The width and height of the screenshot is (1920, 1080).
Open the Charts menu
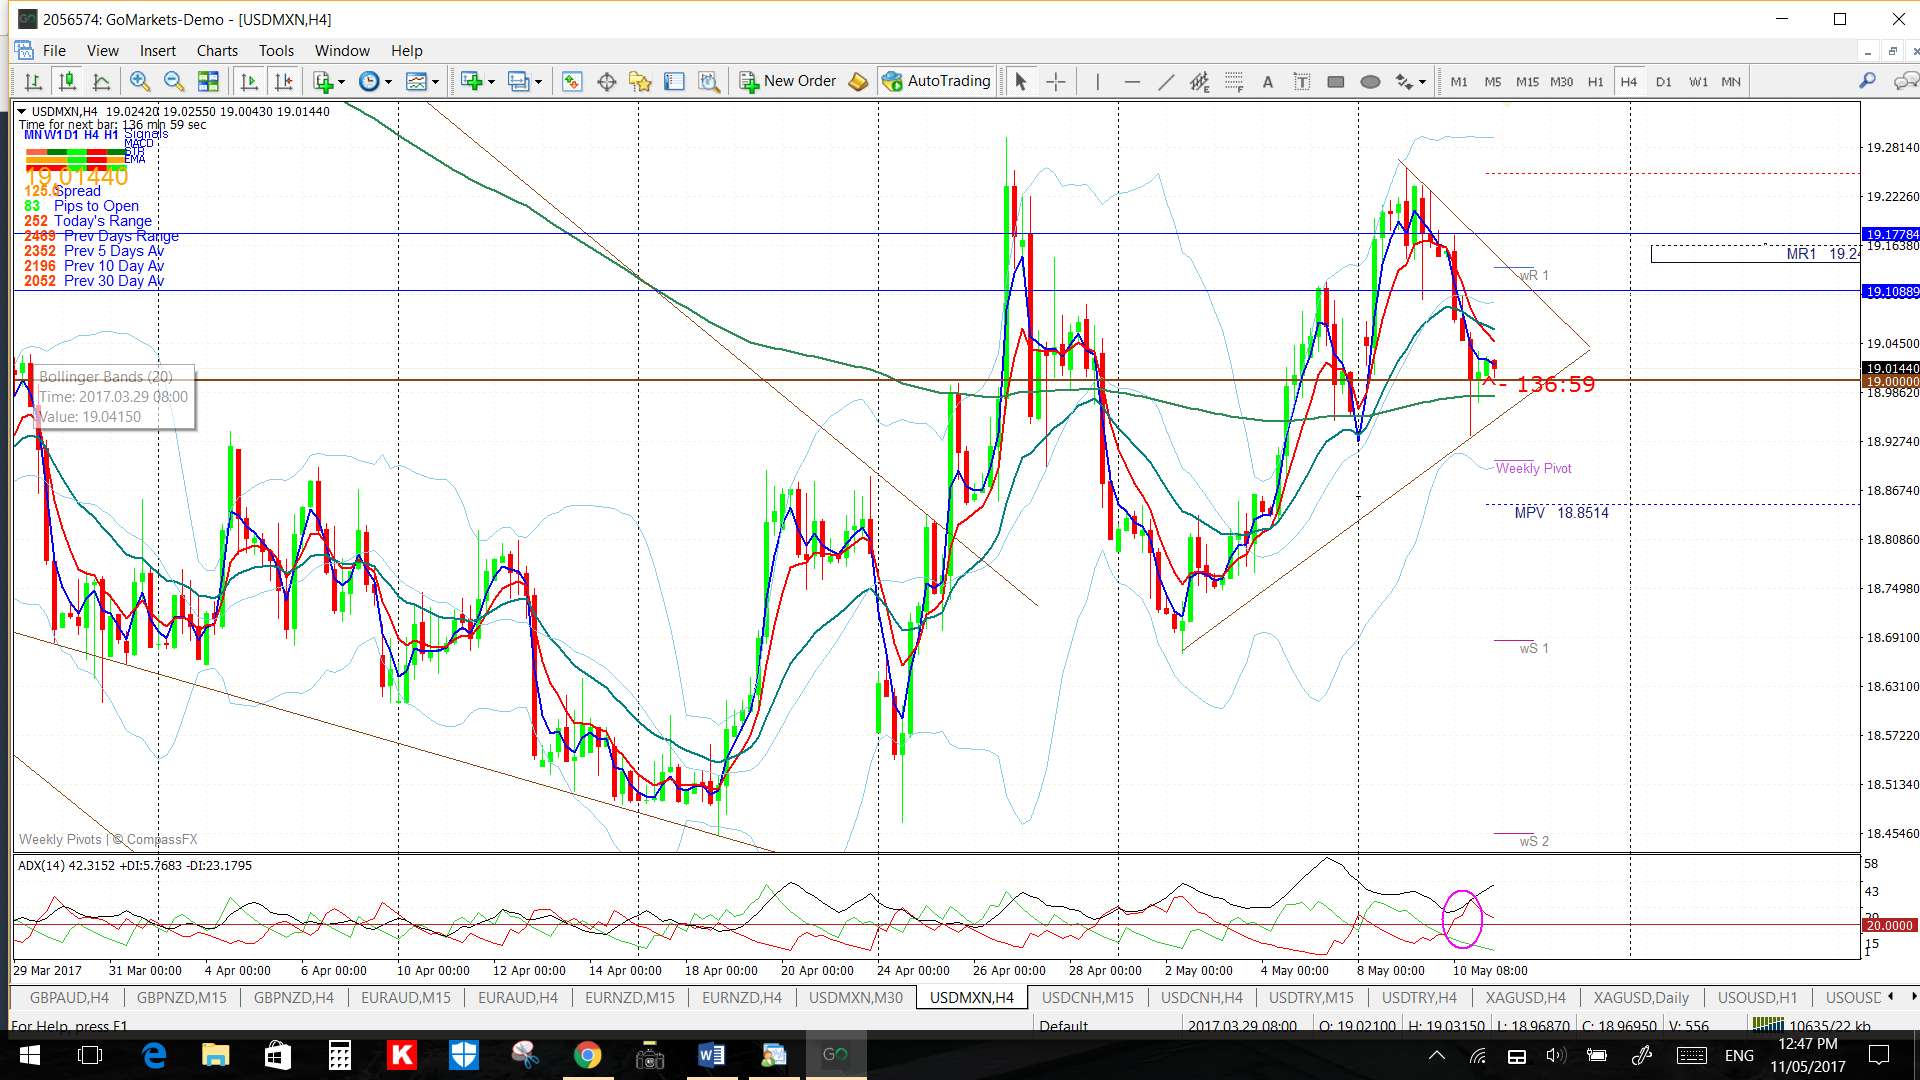point(217,51)
